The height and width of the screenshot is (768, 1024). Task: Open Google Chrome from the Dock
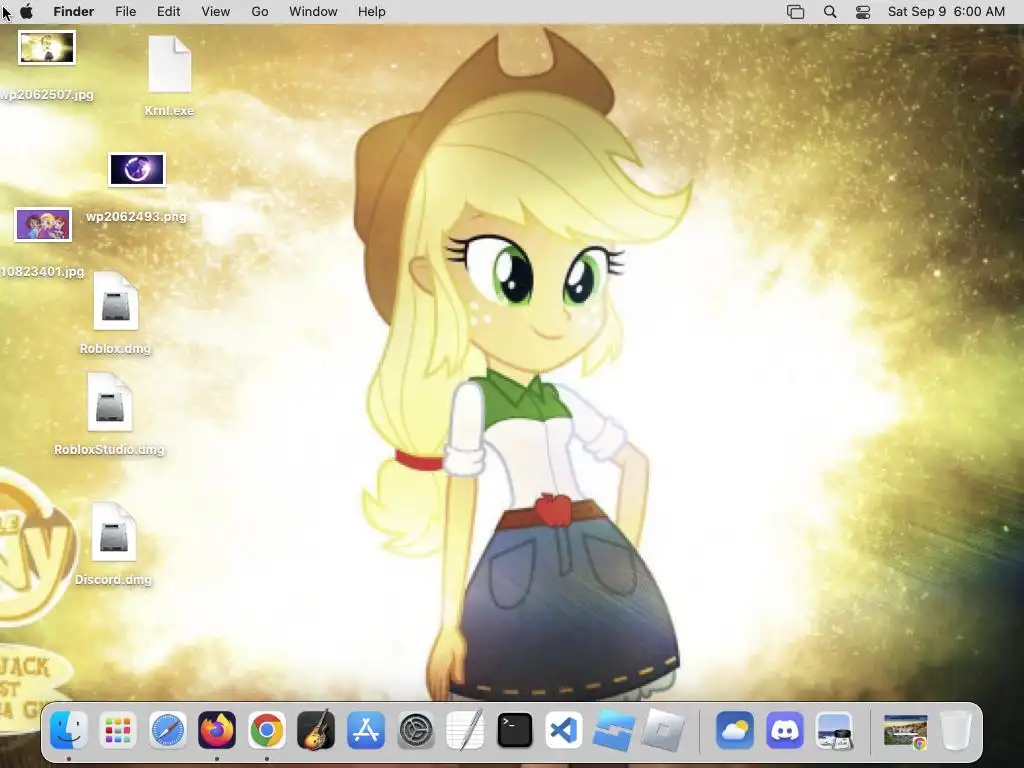click(266, 730)
